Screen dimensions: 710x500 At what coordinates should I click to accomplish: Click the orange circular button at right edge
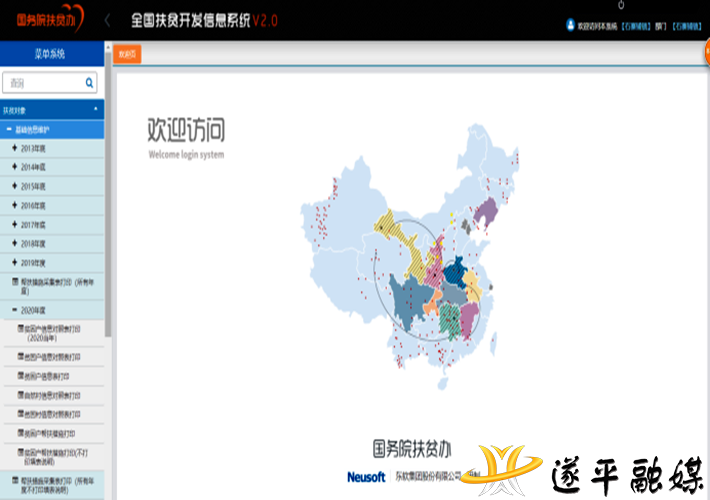coord(706,55)
